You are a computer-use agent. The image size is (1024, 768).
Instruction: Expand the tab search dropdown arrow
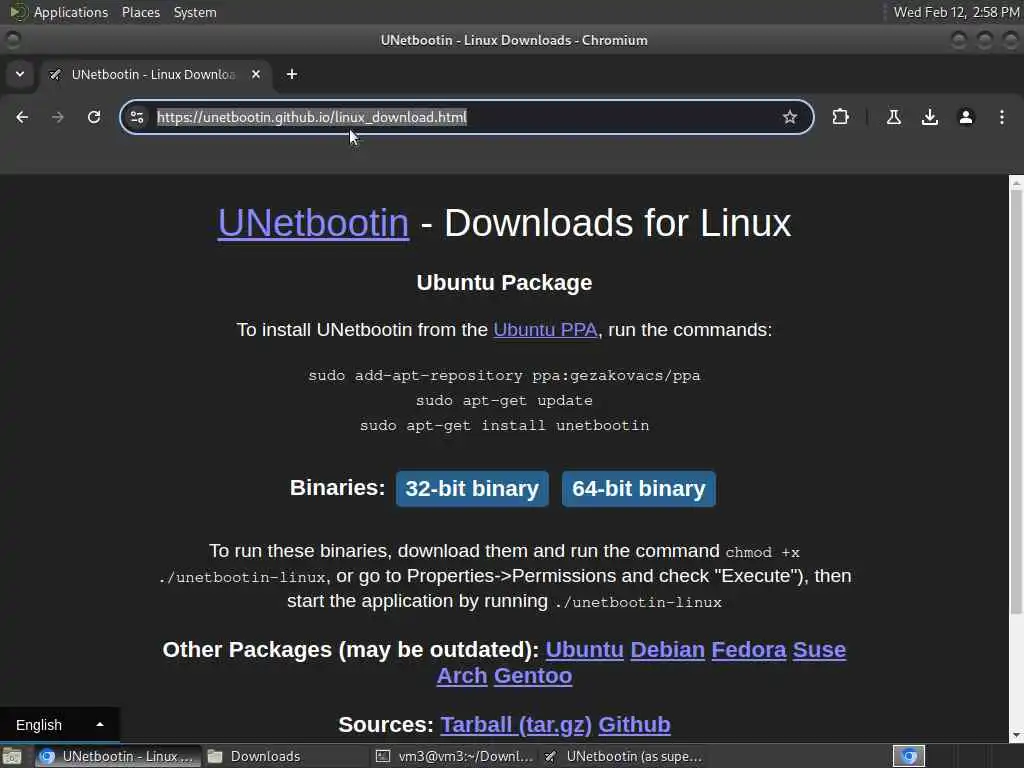coord(20,74)
